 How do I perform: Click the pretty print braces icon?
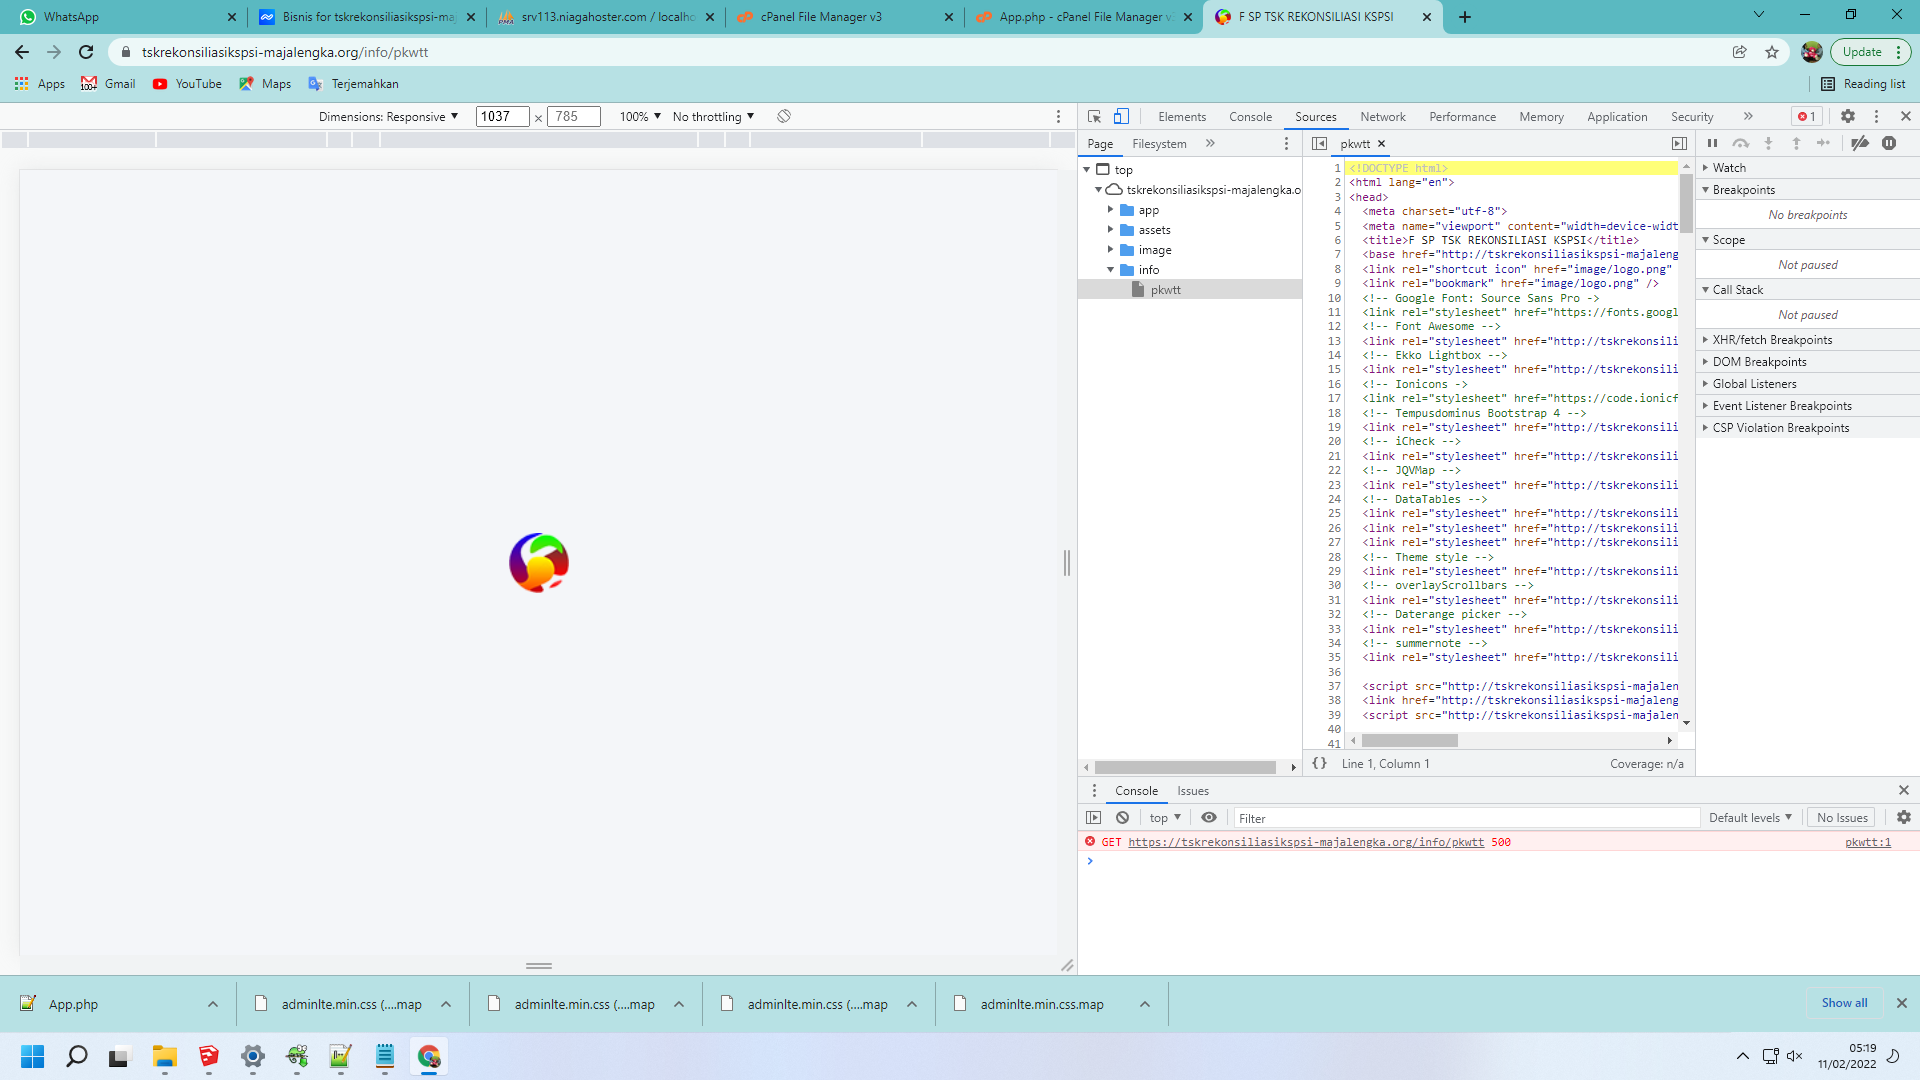tap(1319, 763)
